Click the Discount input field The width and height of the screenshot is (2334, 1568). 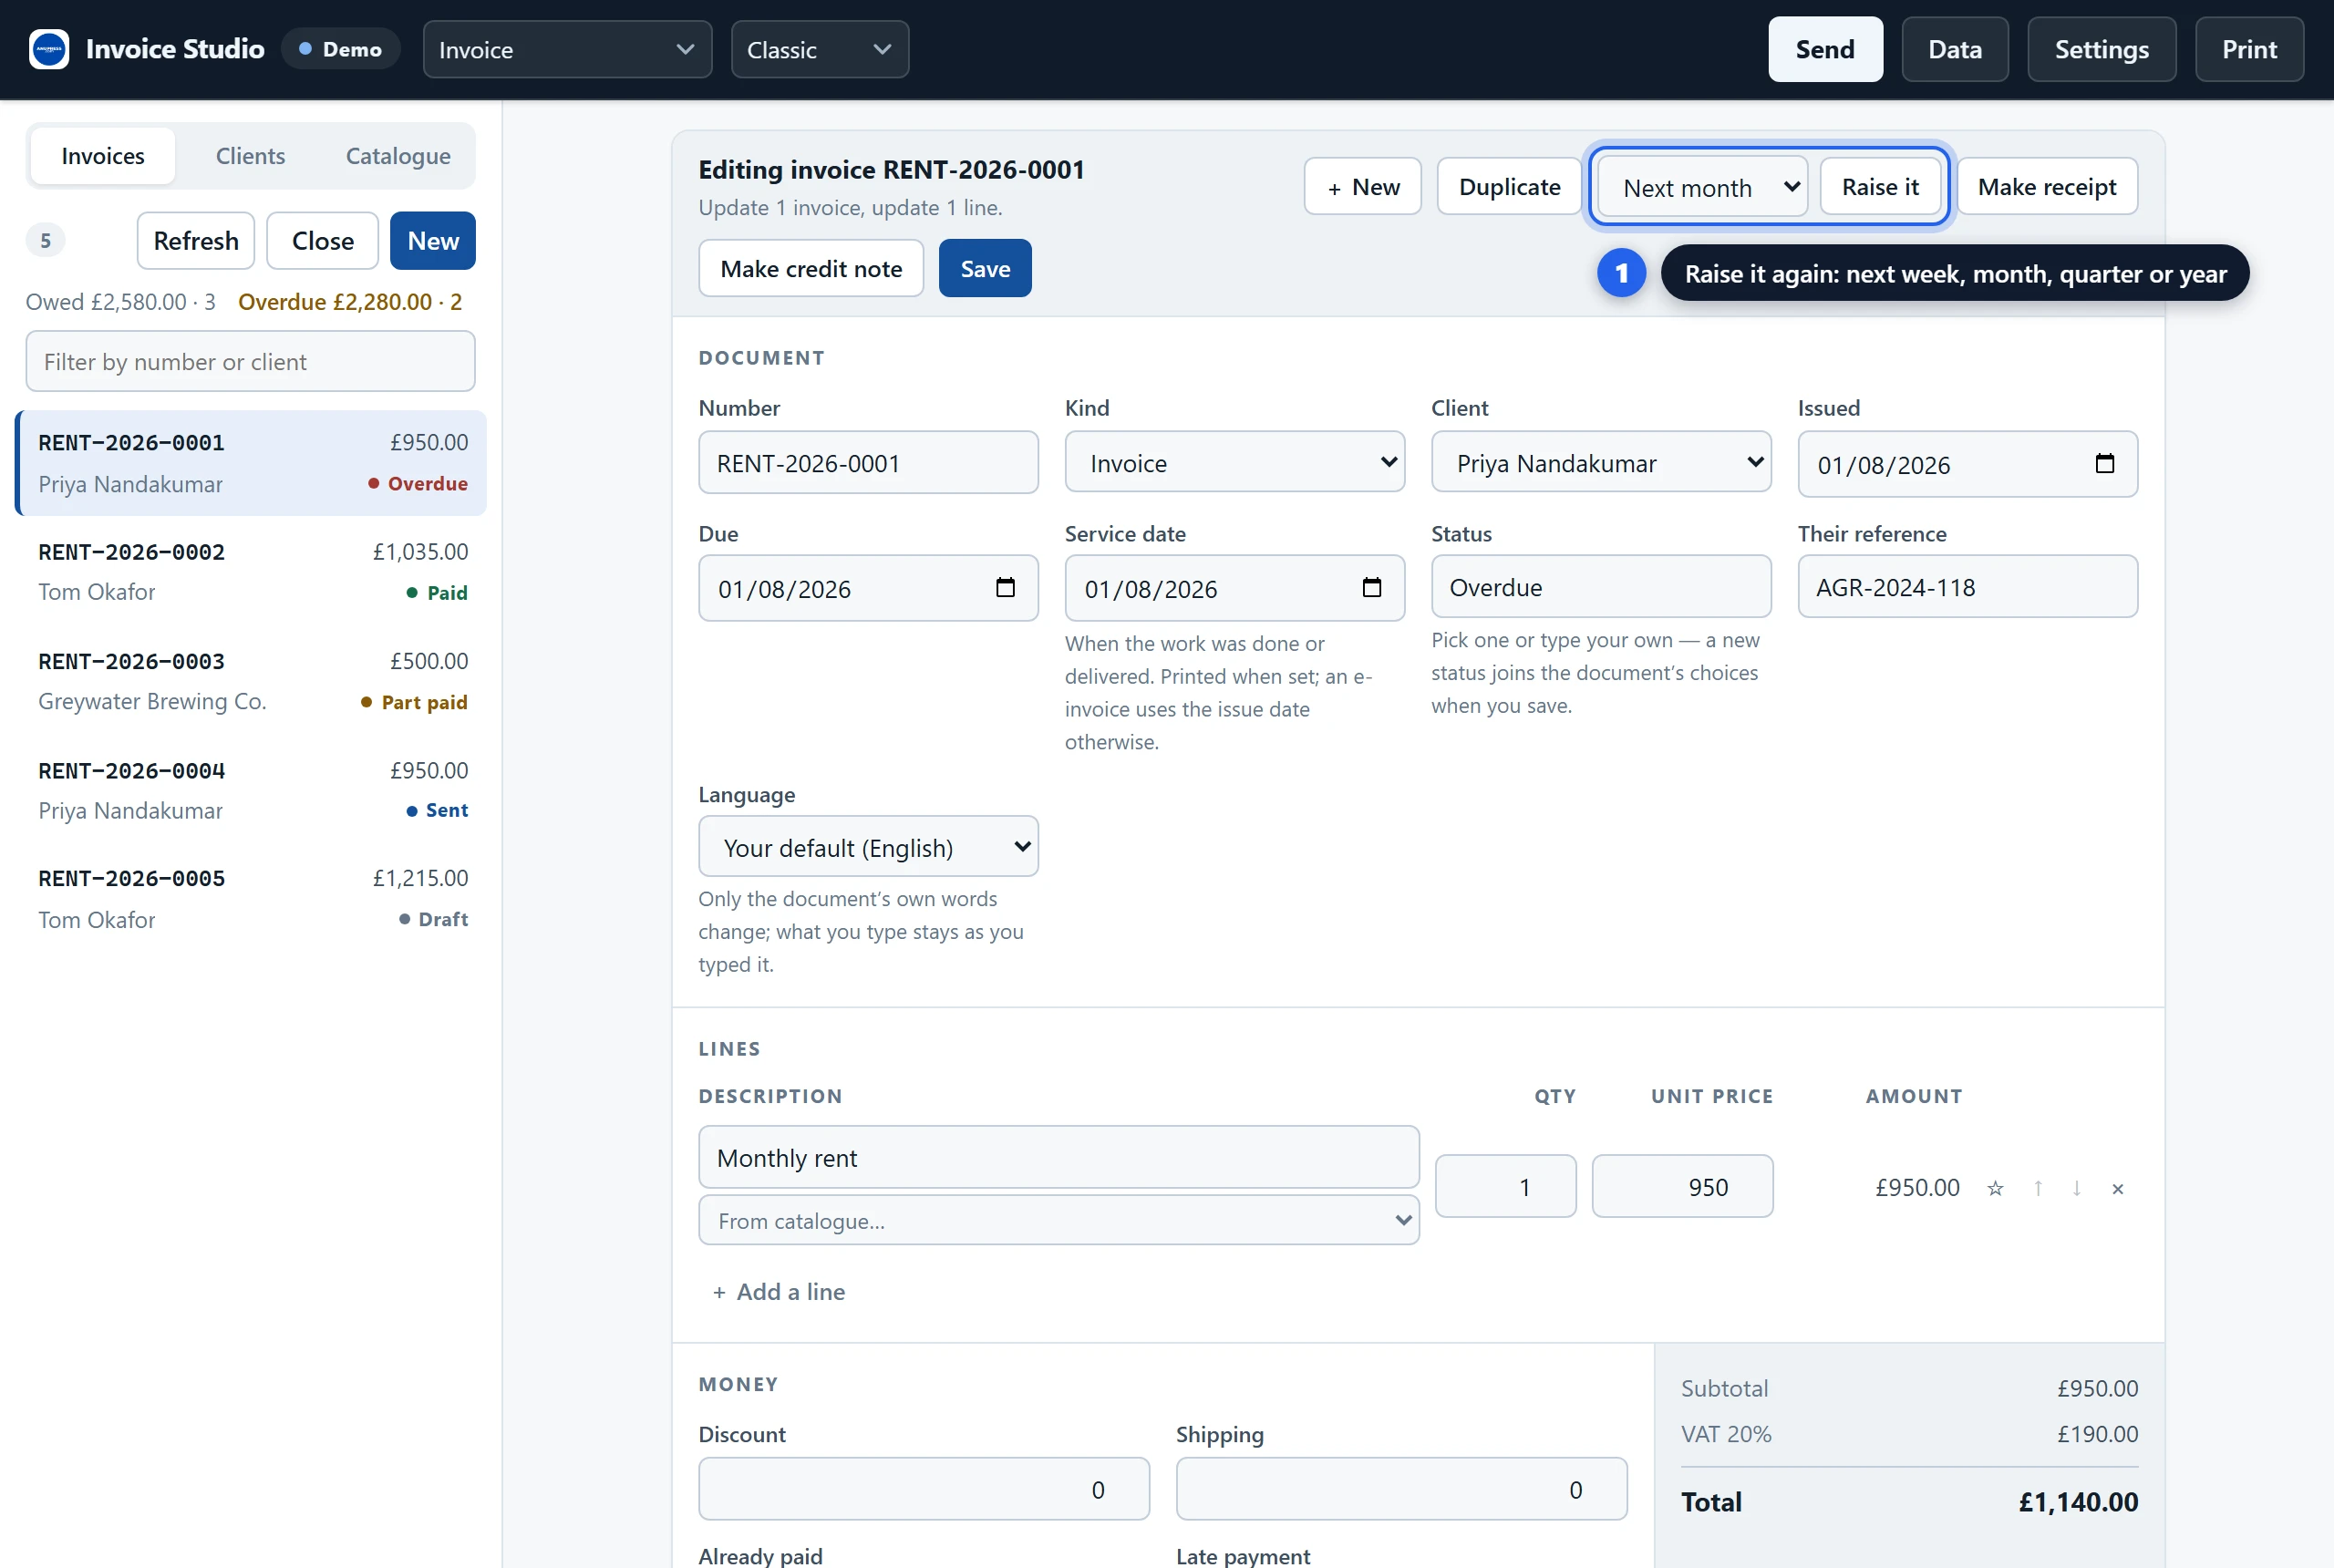tap(923, 1489)
